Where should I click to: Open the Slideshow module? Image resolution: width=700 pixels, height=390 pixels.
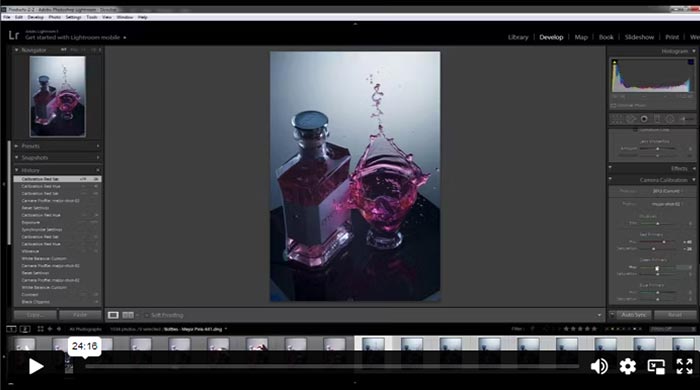coord(639,37)
